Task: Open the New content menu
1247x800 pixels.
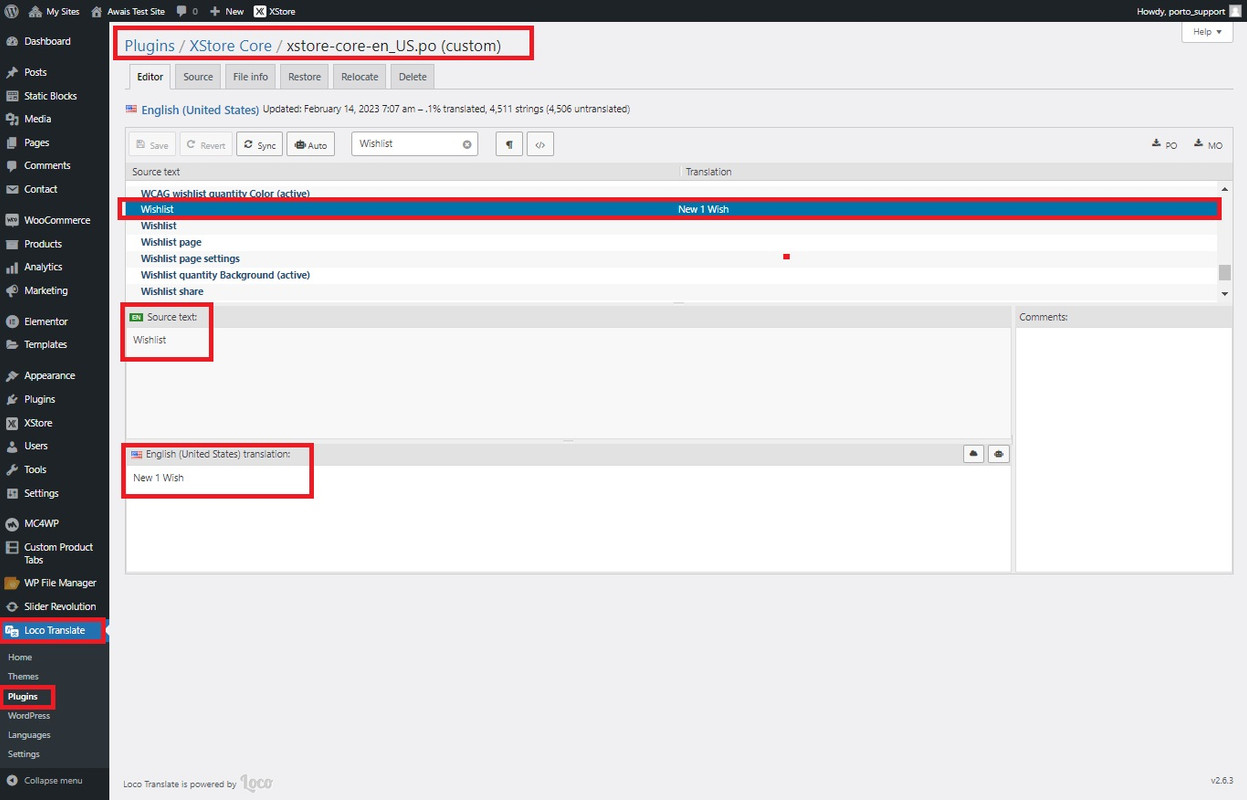Action: pos(227,11)
